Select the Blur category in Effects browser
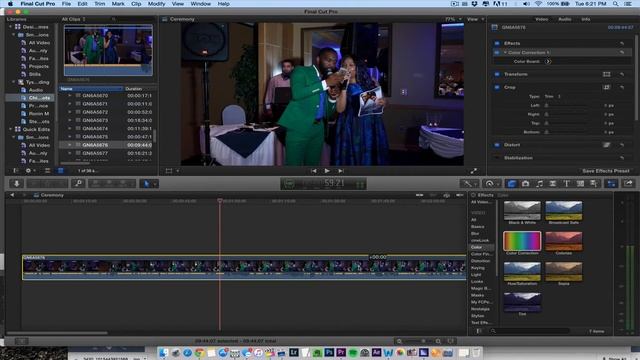This screenshot has width=640, height=360. click(x=475, y=233)
